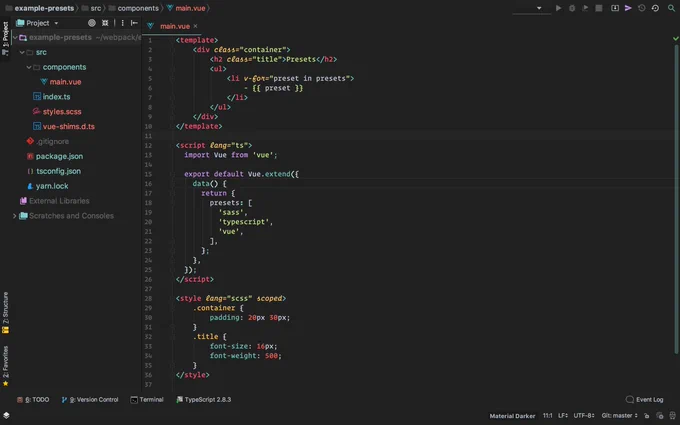680x425 pixels.
Task: Select styles.scss in project tree
Action: [62, 111]
